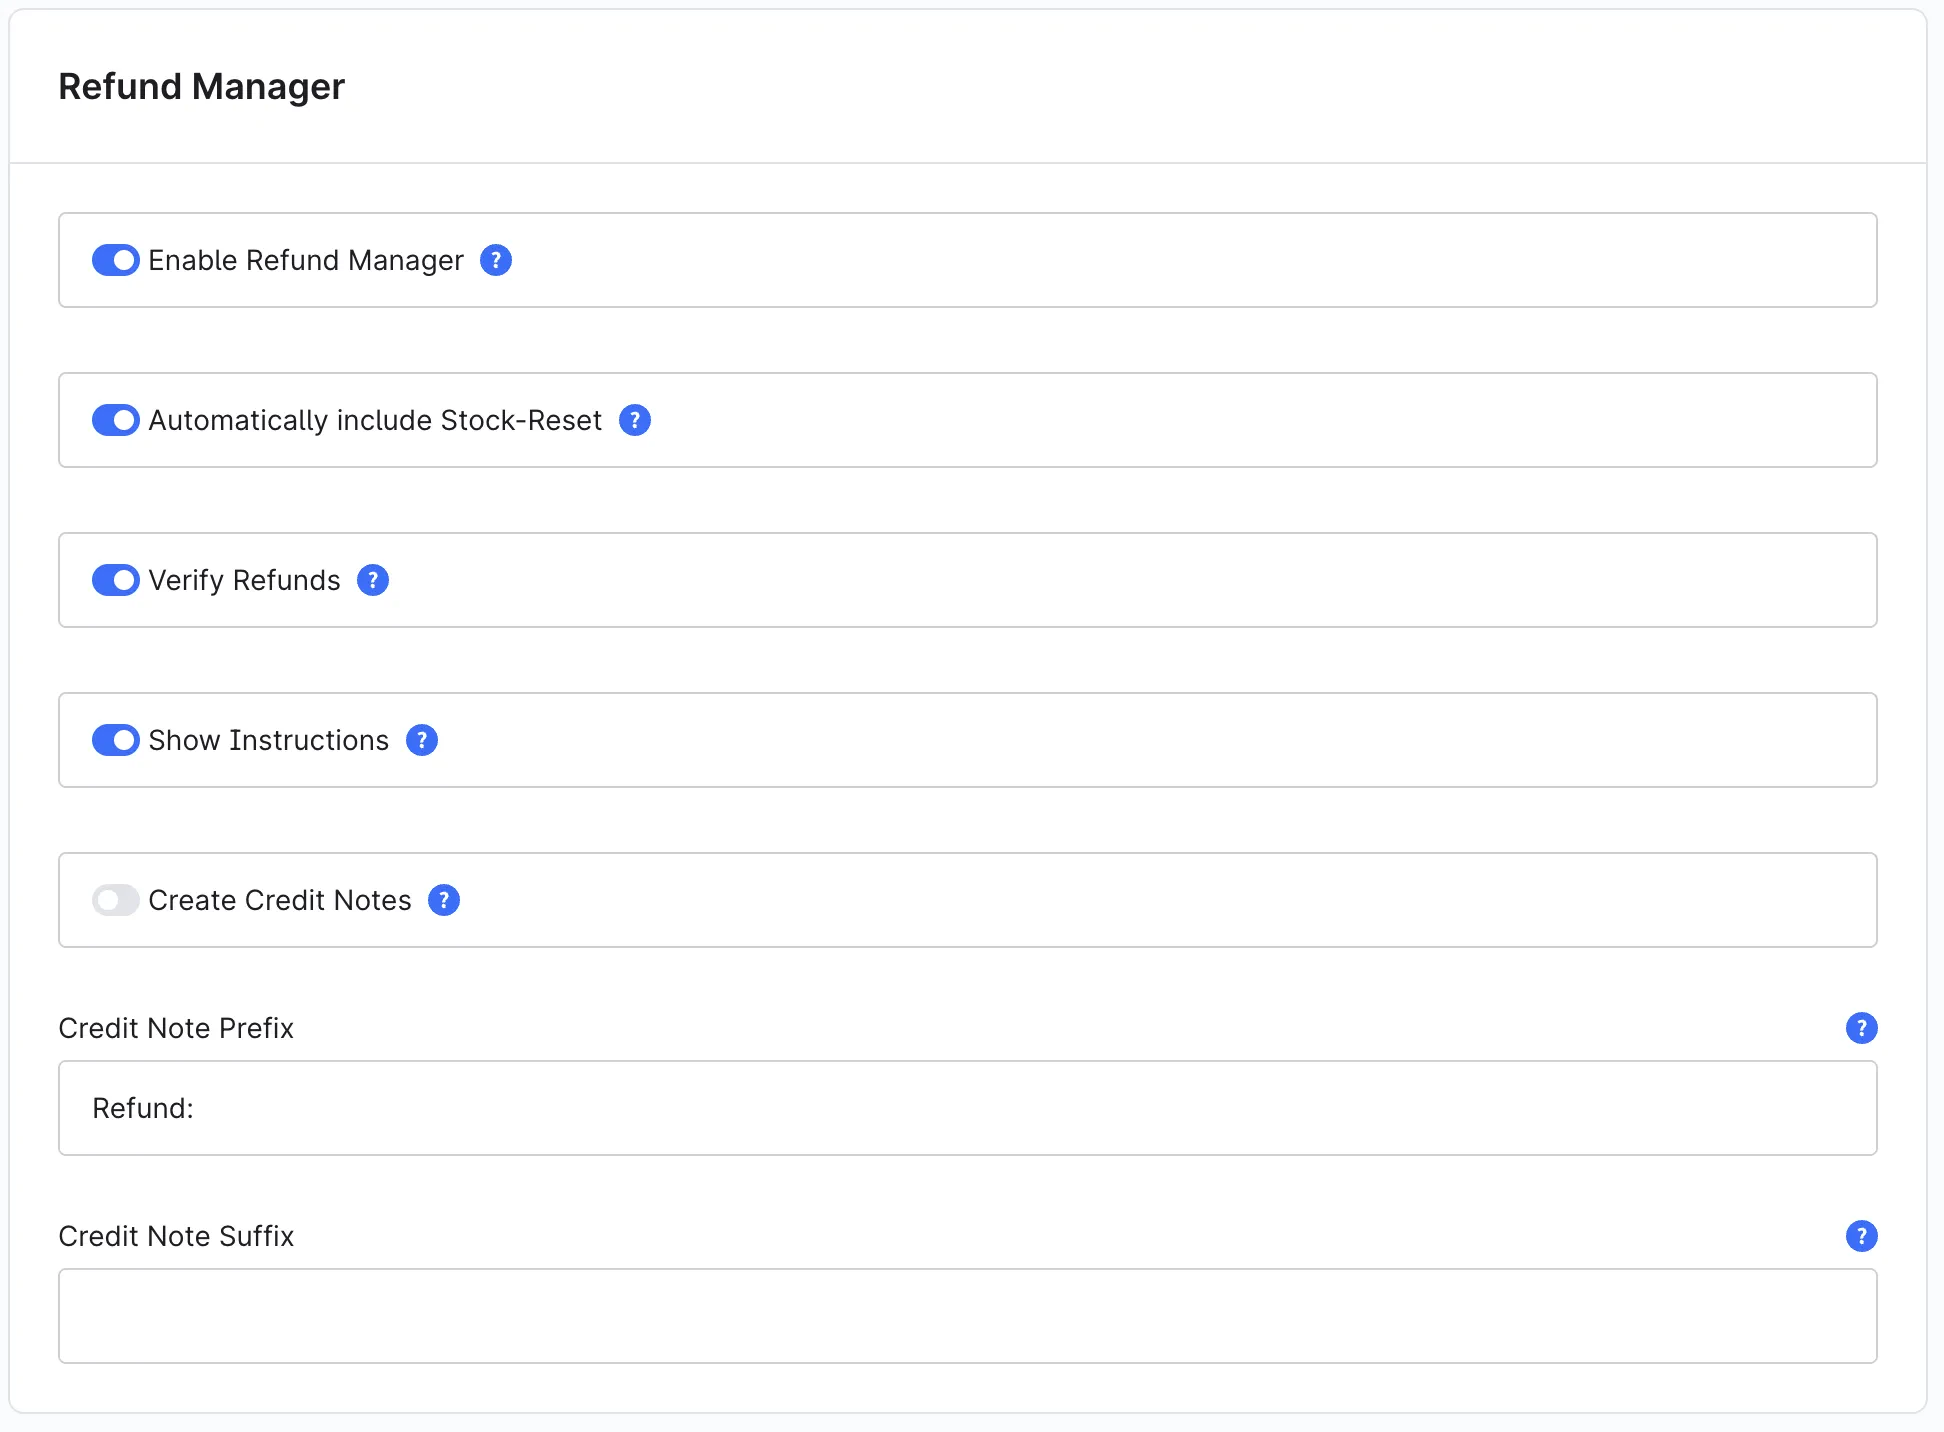Click help icon for Credit Note Suffix
The image size is (1944, 1432).
point(1862,1236)
